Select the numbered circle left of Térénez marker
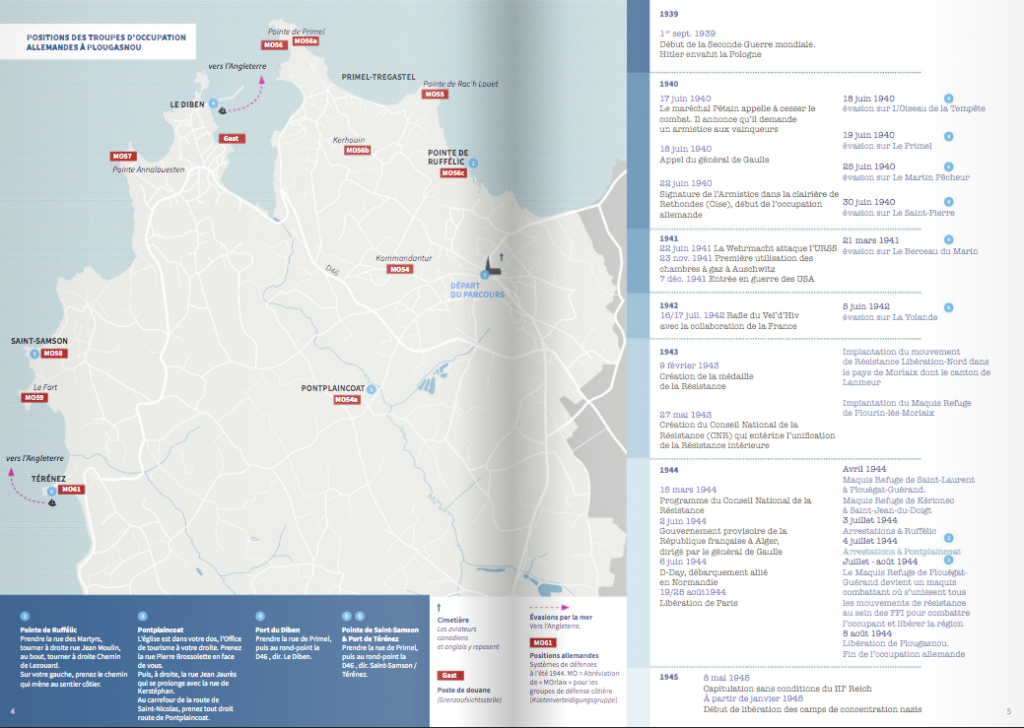Viewport: 1024px width, 728px height. [52, 491]
